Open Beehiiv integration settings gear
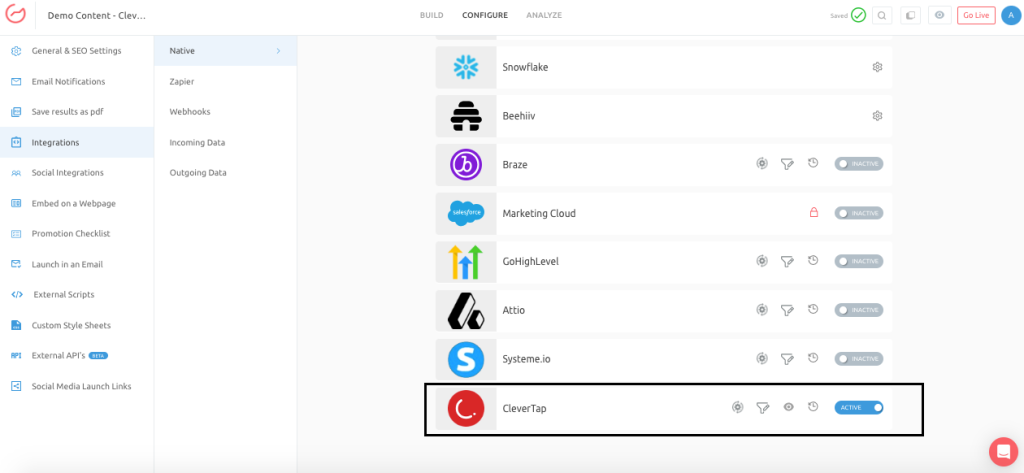 pos(877,116)
